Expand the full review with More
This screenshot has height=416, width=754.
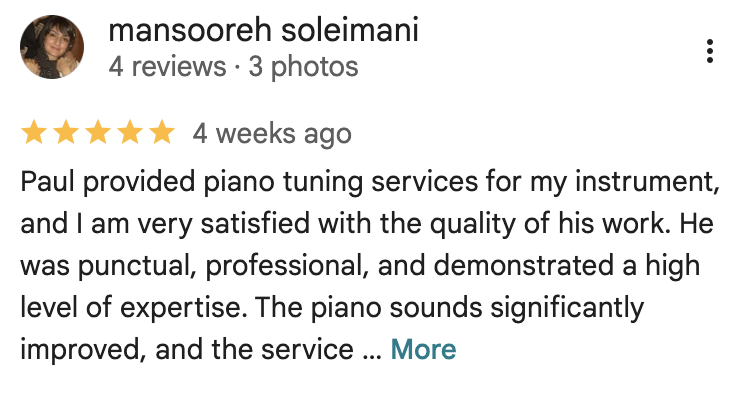(423, 349)
